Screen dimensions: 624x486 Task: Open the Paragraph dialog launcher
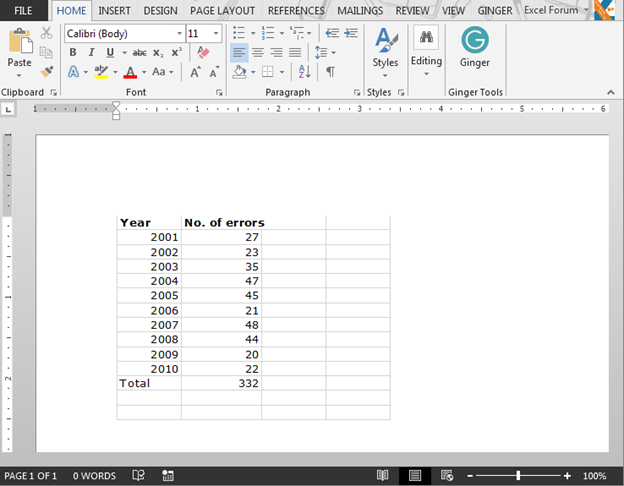click(357, 93)
